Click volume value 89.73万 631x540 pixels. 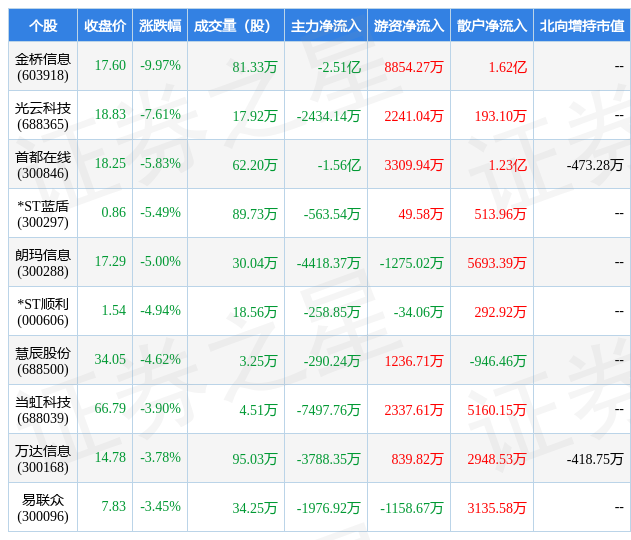[x=255, y=214]
